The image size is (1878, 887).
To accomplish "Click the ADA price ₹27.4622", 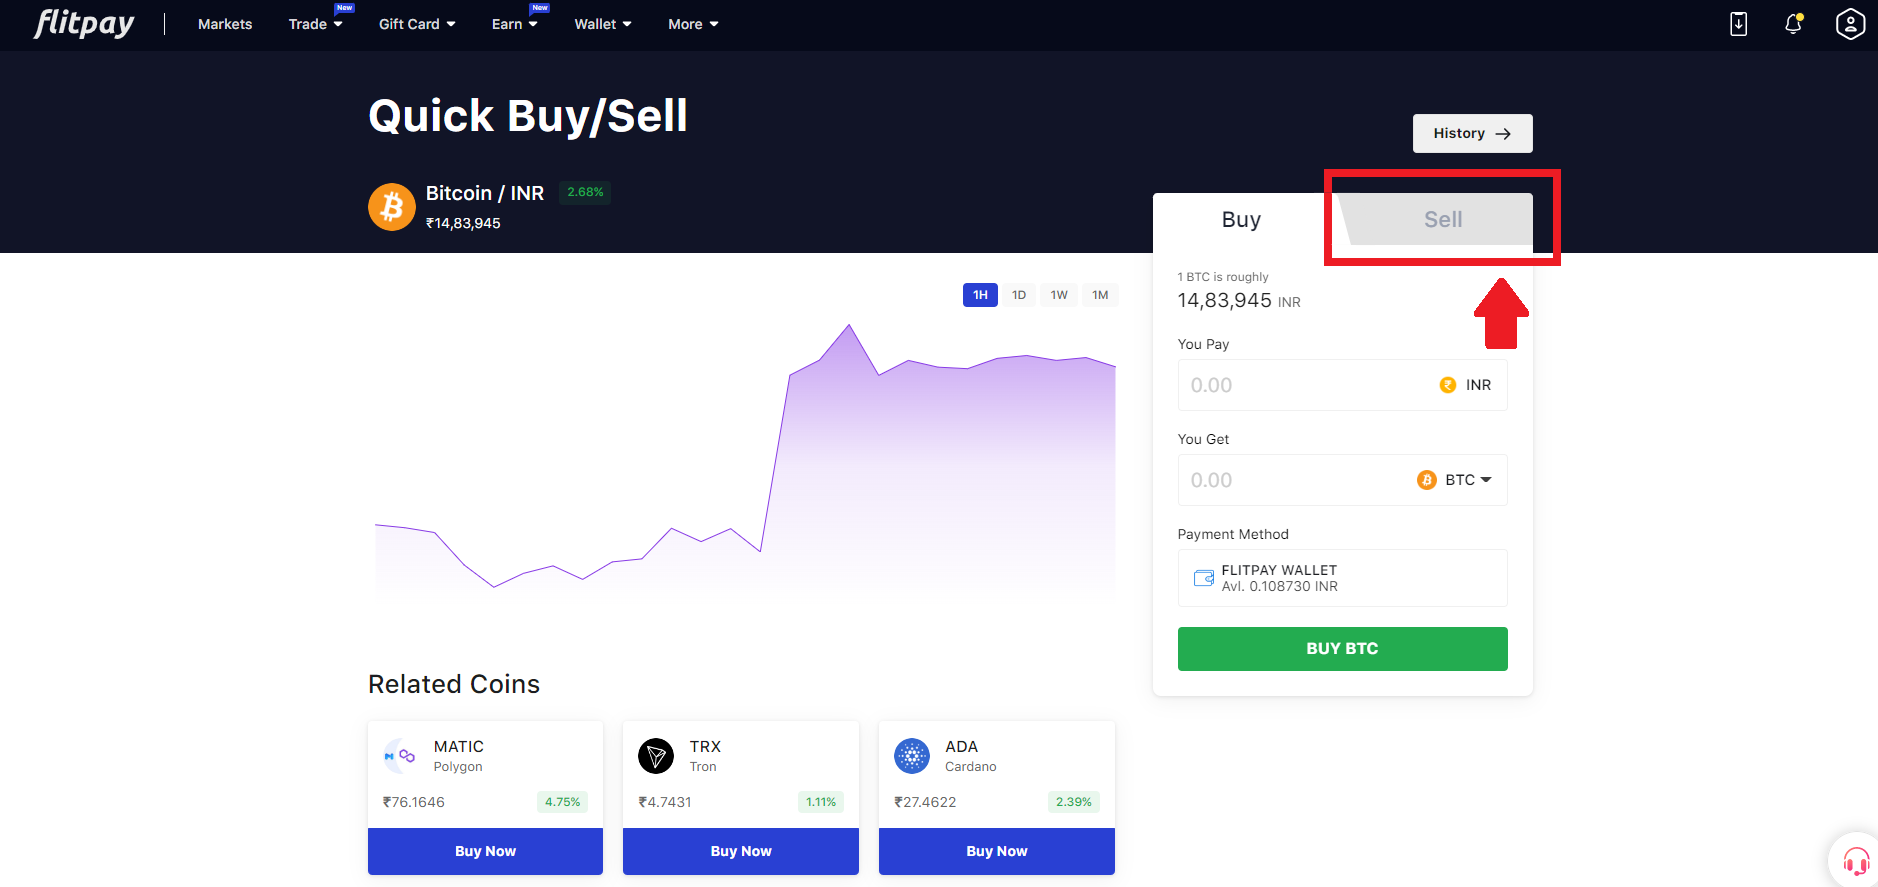I will click(x=925, y=802).
